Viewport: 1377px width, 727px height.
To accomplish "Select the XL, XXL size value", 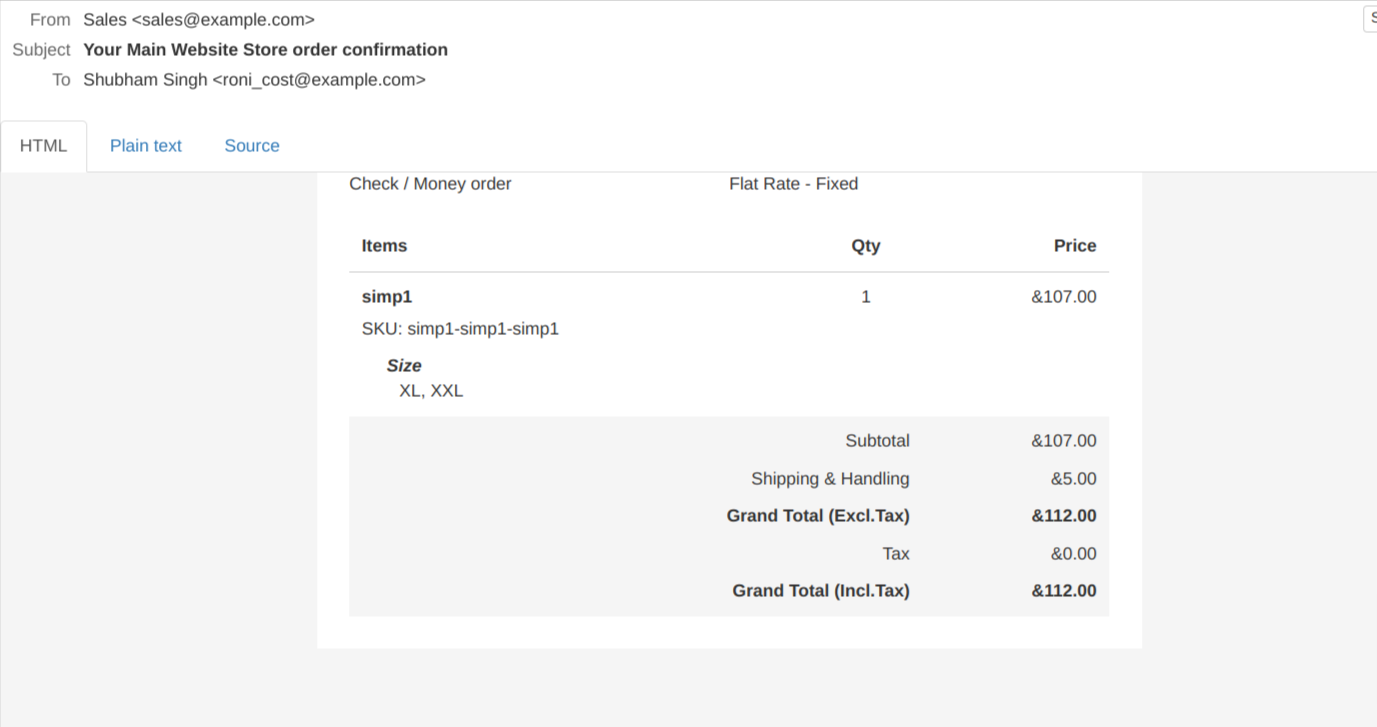I will pyautogui.click(x=431, y=390).
